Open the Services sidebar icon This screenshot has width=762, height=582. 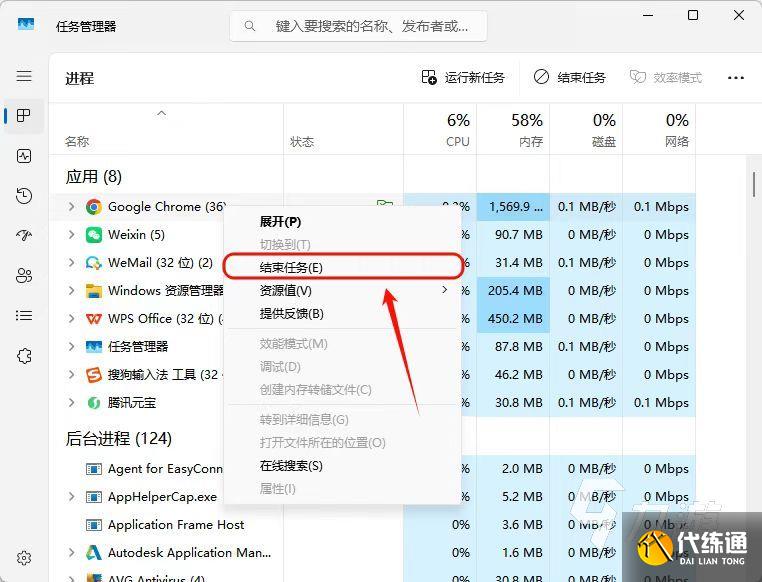(x=24, y=356)
